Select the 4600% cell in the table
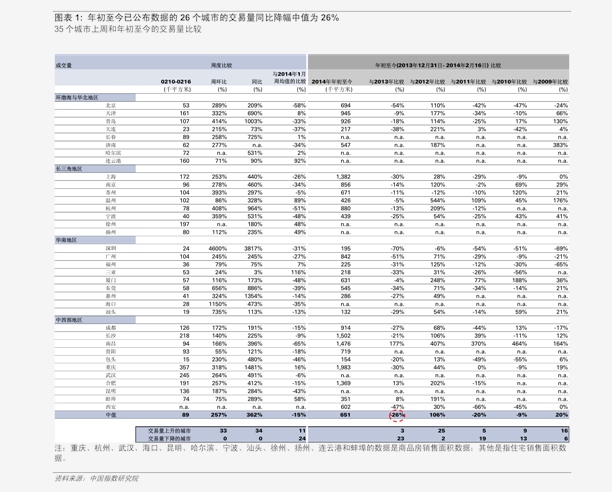Viewport: 612px width, 492px height. point(218,249)
